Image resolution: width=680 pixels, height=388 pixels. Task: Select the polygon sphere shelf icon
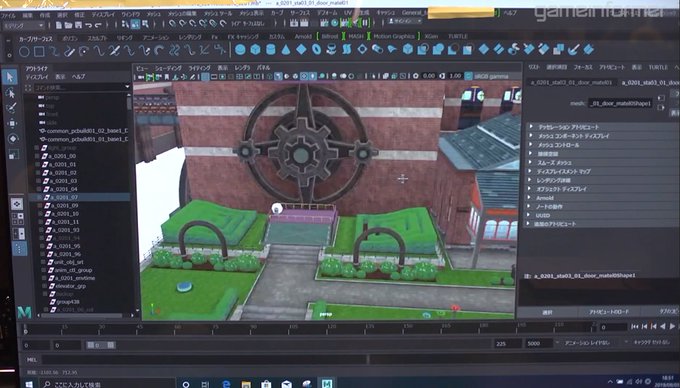click(x=240, y=49)
